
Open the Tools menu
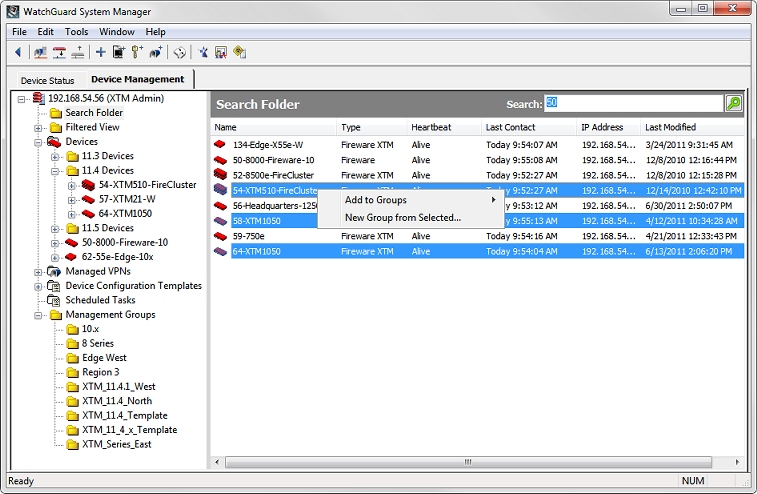[x=76, y=32]
